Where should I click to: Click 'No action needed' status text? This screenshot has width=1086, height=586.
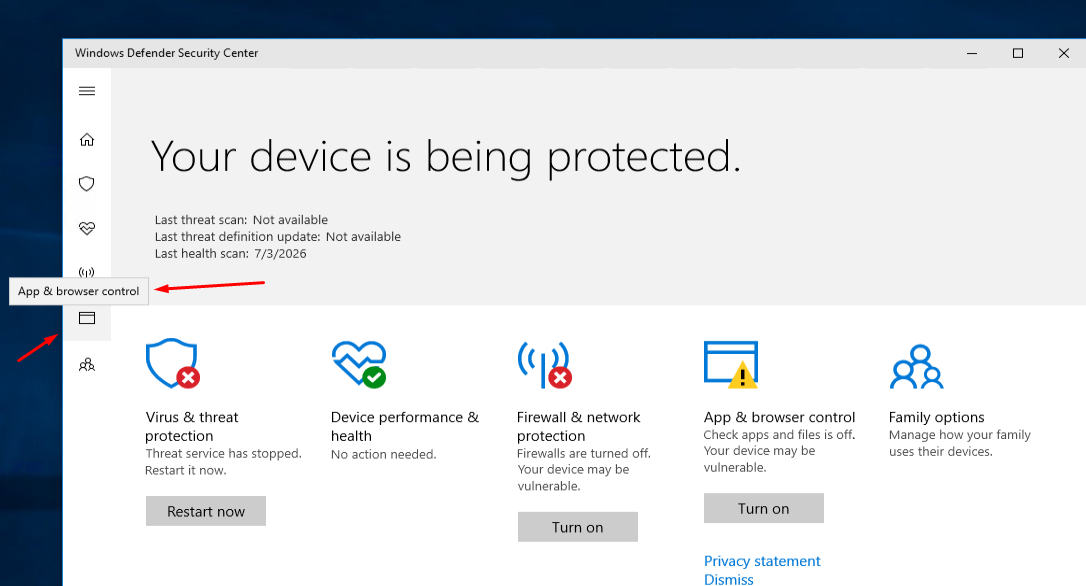[383, 454]
